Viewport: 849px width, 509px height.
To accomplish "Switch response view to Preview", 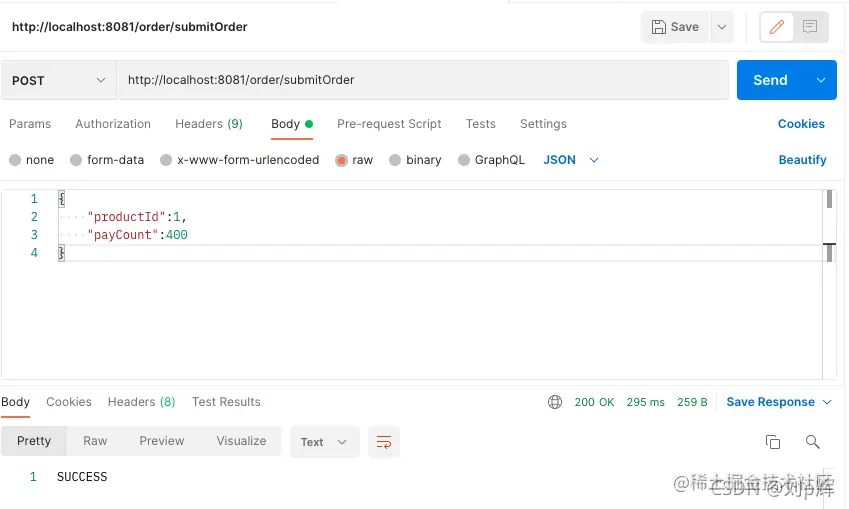I will pyautogui.click(x=161, y=441).
